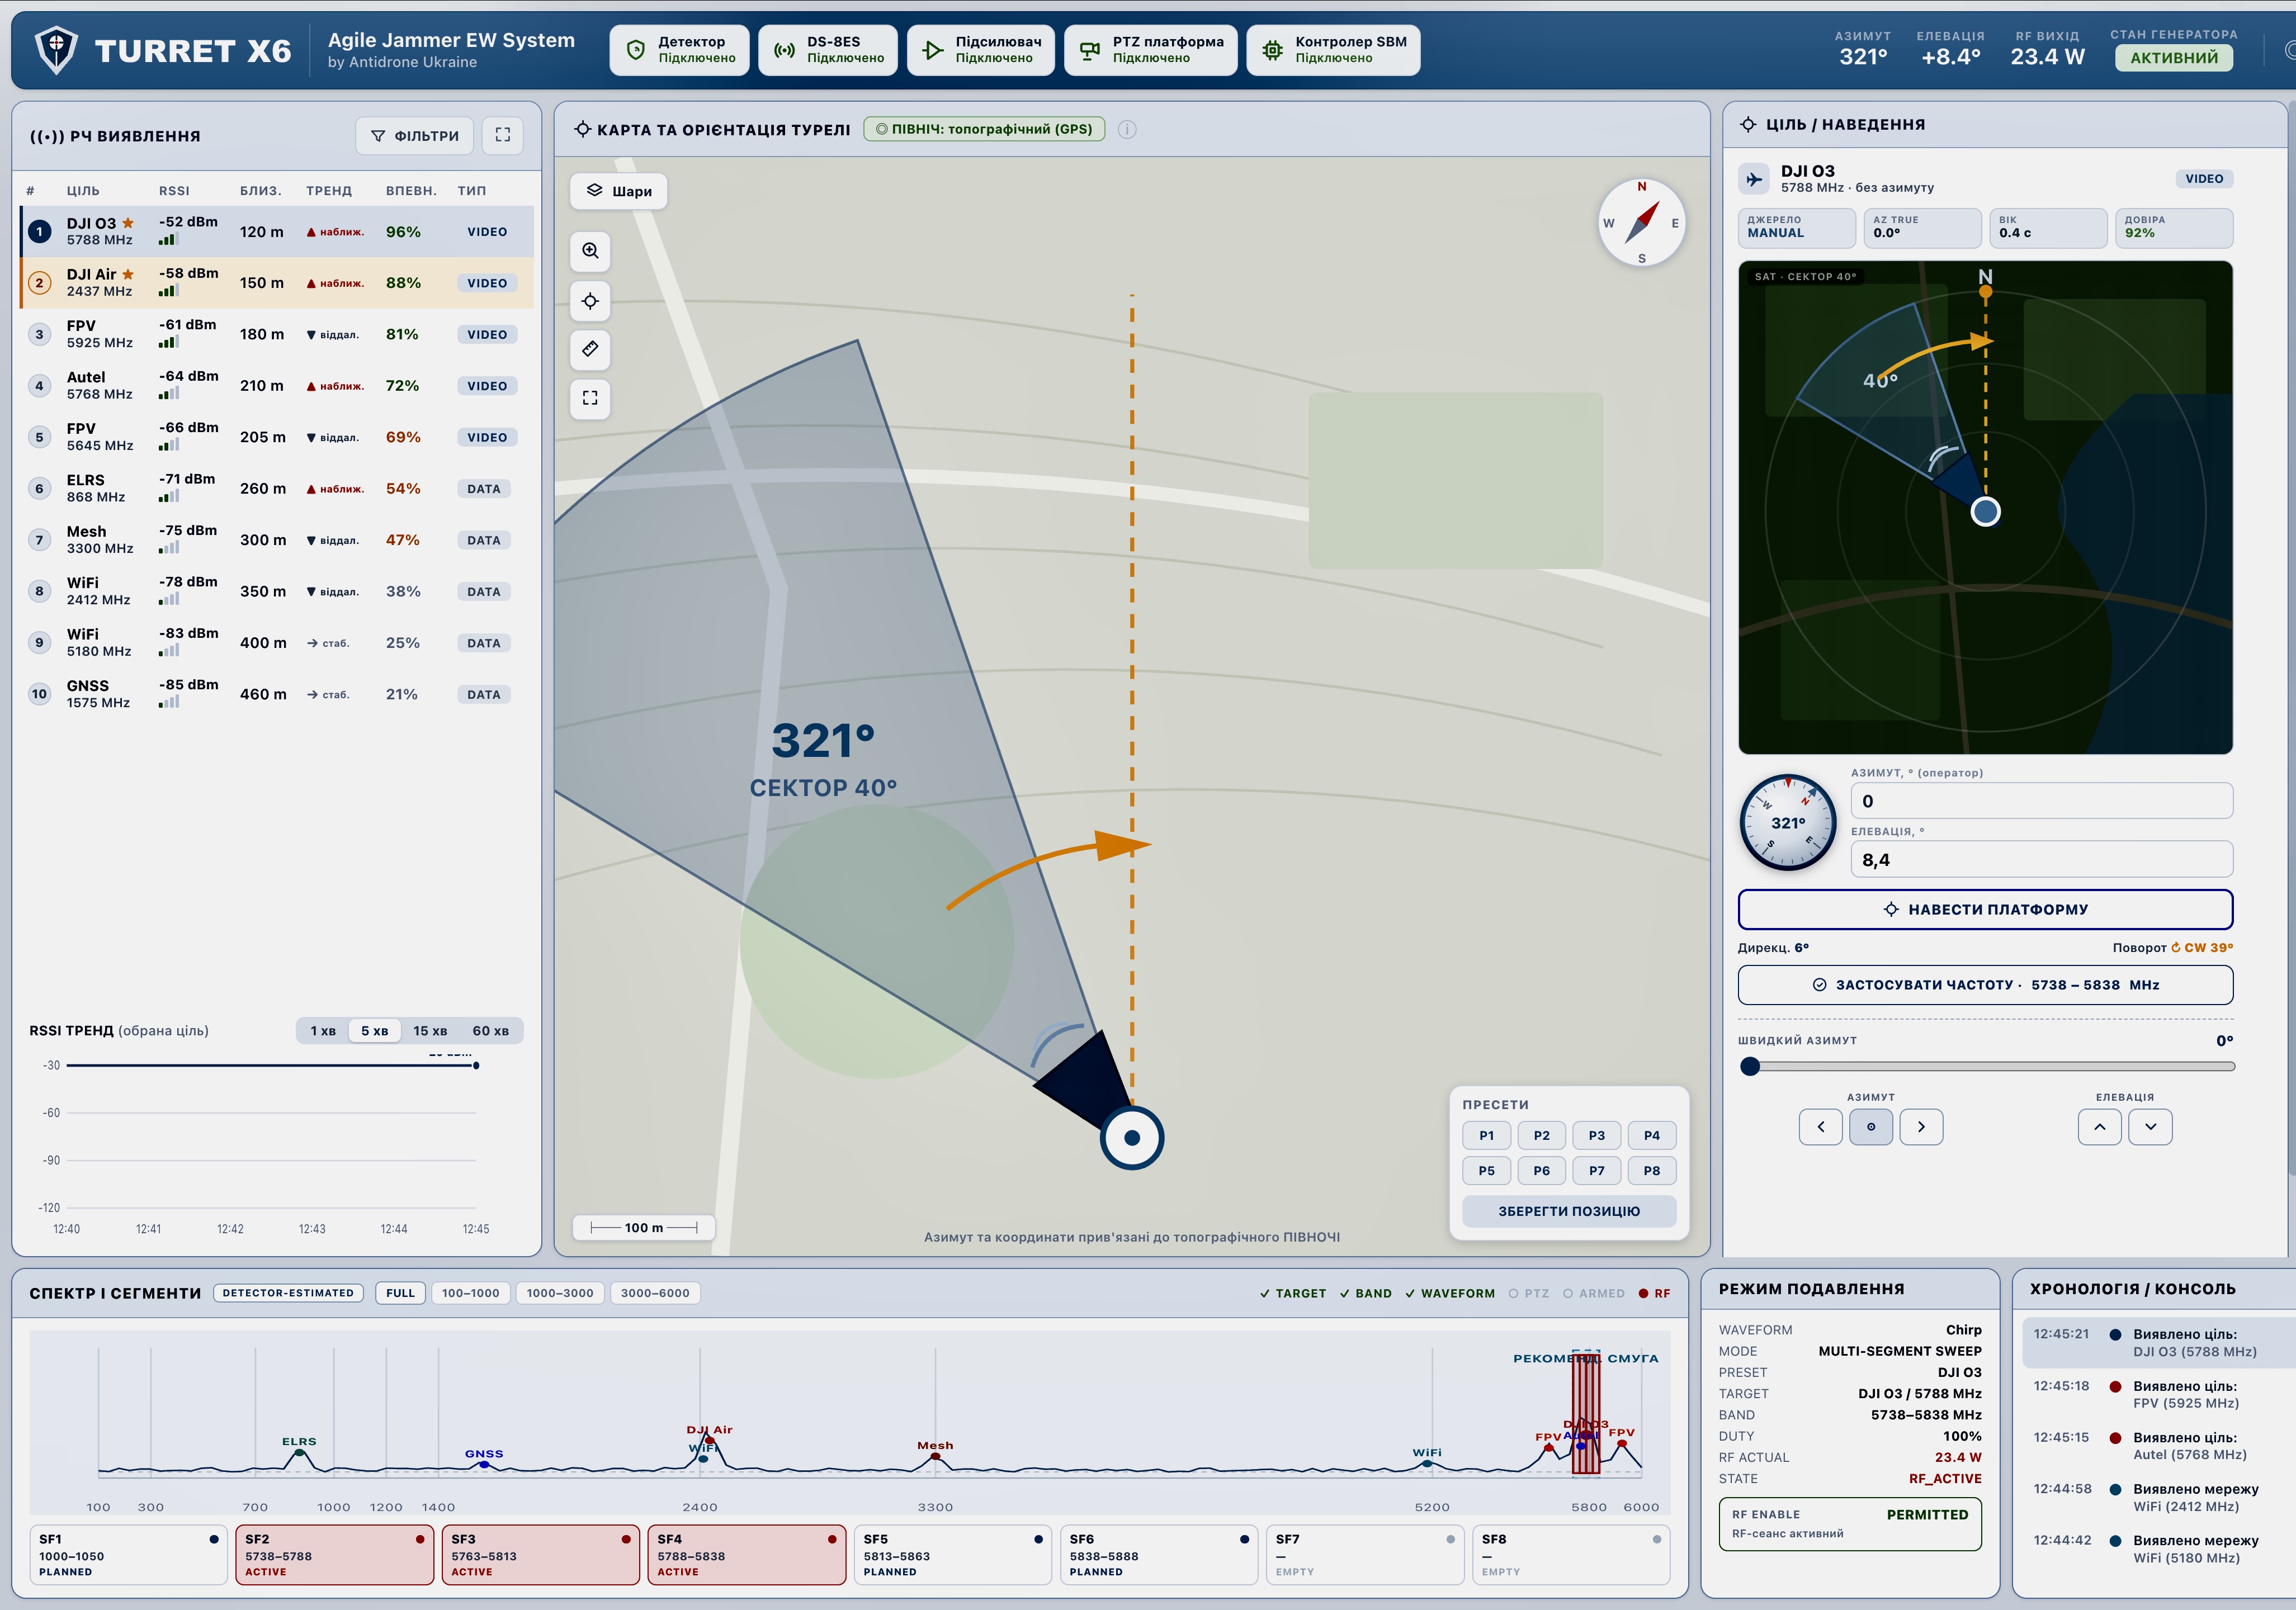Click the turret position marker on map
Viewport: 2296px width, 1610px height.
pyautogui.click(x=1132, y=1137)
